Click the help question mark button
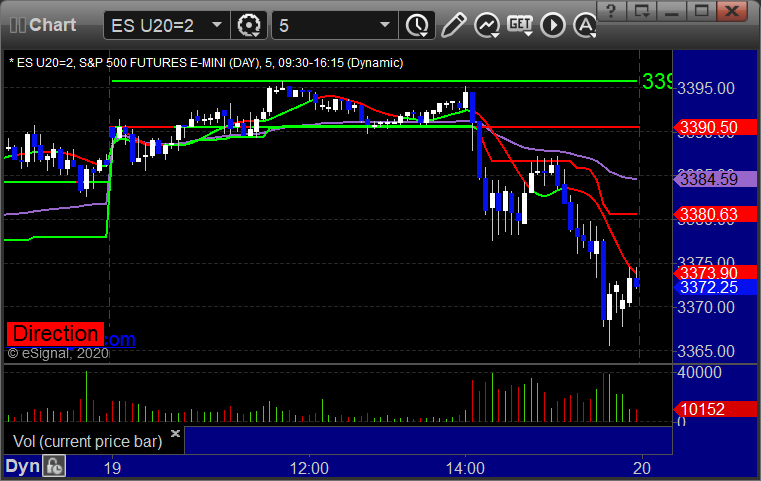 point(611,11)
